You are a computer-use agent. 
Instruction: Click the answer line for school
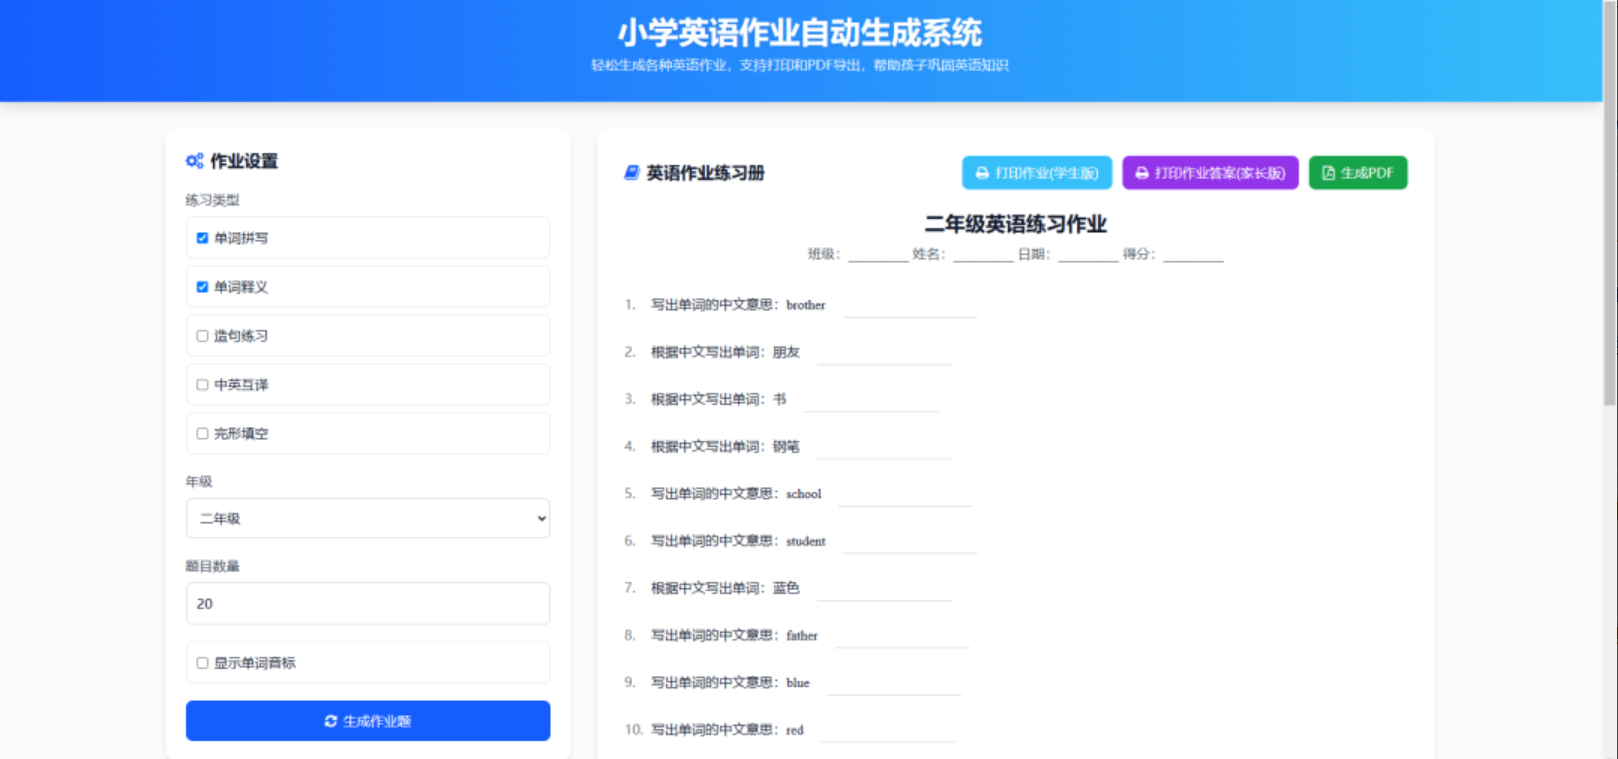pyautogui.click(x=905, y=496)
